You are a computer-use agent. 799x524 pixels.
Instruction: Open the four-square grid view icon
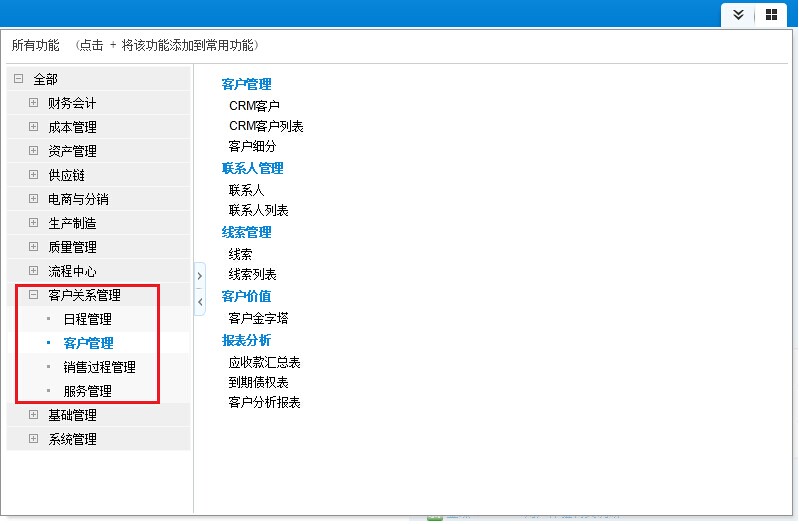click(x=771, y=15)
